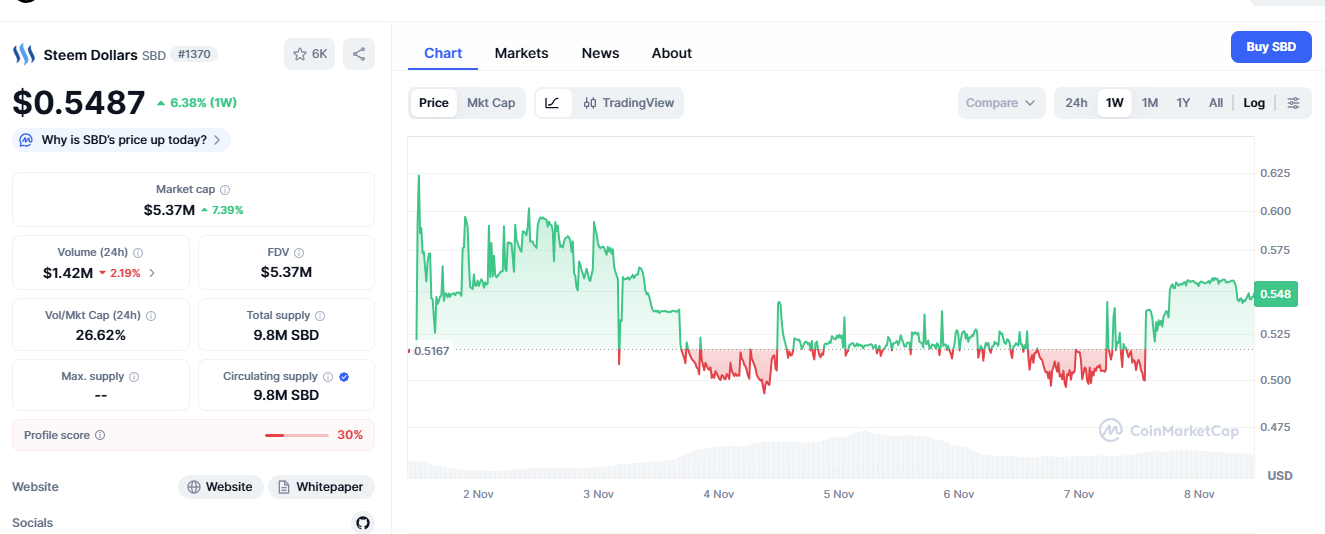The width and height of the screenshot is (1325, 534).
Task: Click the 4 Nov date axis label
Action: (719, 494)
